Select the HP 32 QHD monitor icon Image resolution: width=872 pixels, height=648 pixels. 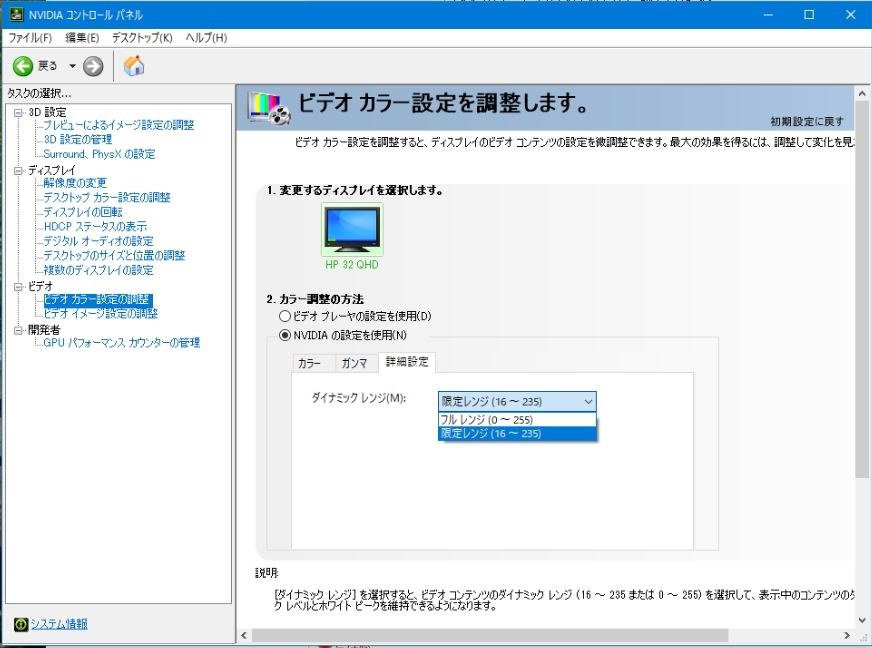point(352,230)
